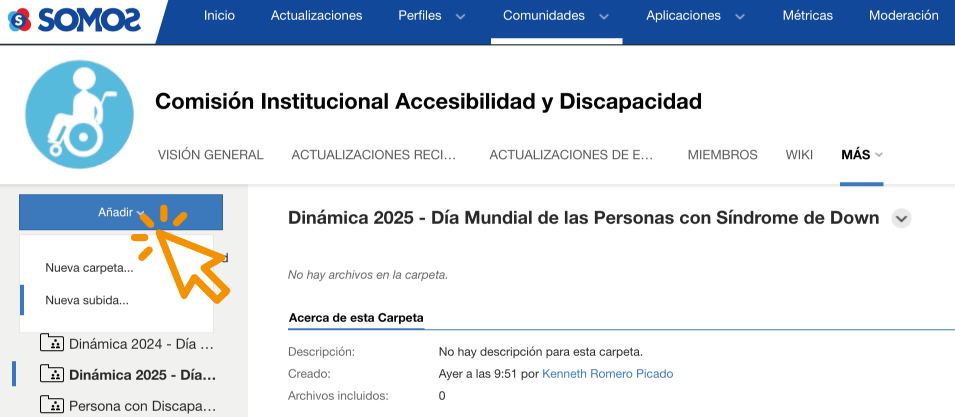Select Nueva carpeta... from Añadir menu
This screenshot has width=955, height=417.
coord(89,268)
